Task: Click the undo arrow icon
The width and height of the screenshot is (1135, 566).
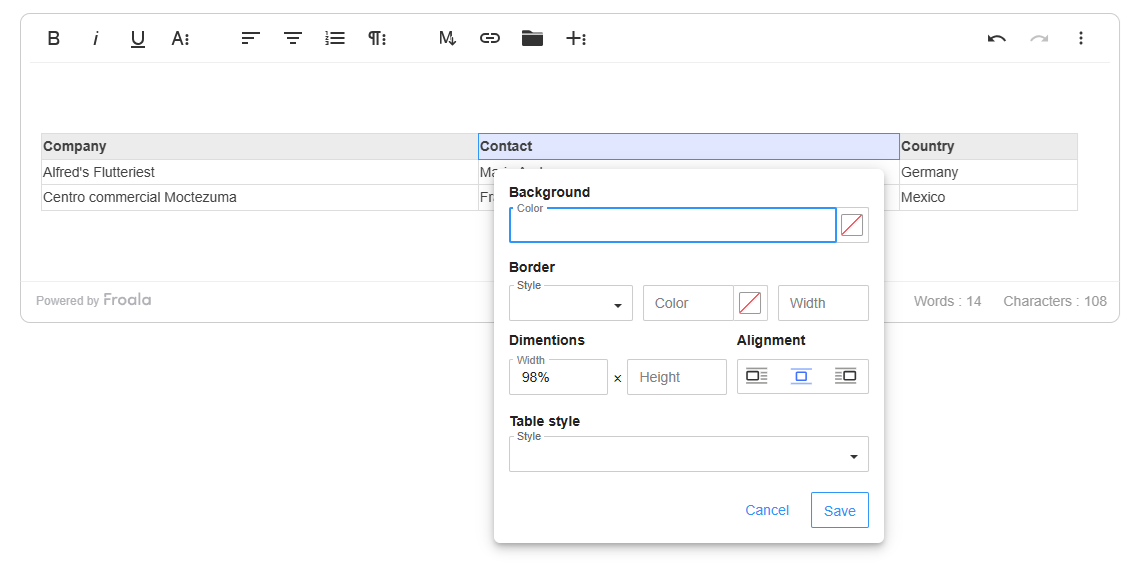Action: [996, 38]
